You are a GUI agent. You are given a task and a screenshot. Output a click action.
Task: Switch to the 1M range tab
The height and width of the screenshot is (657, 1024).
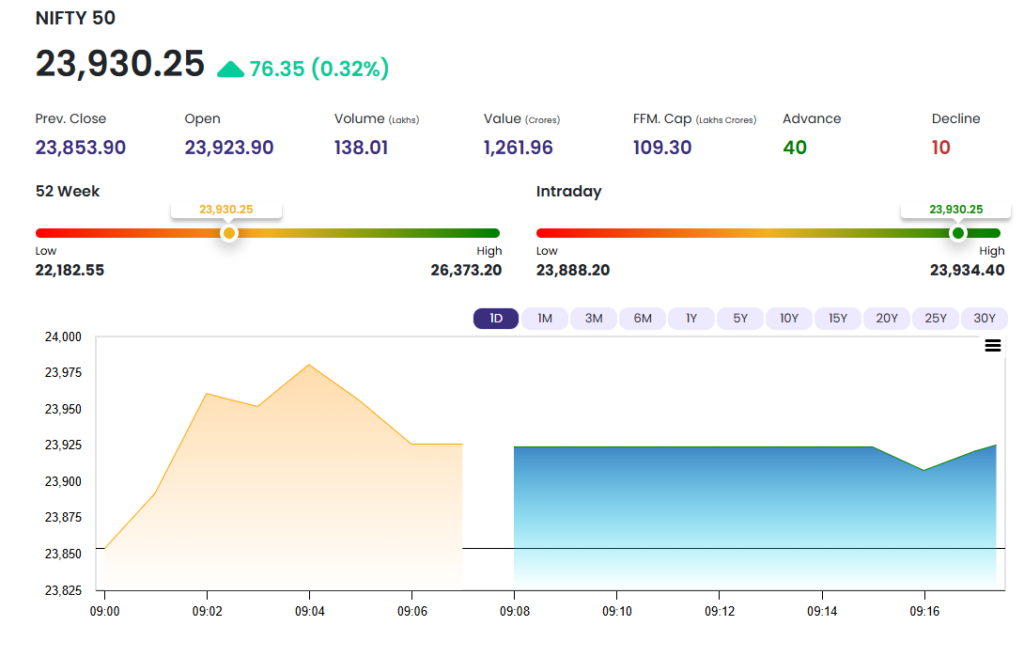[545, 318]
